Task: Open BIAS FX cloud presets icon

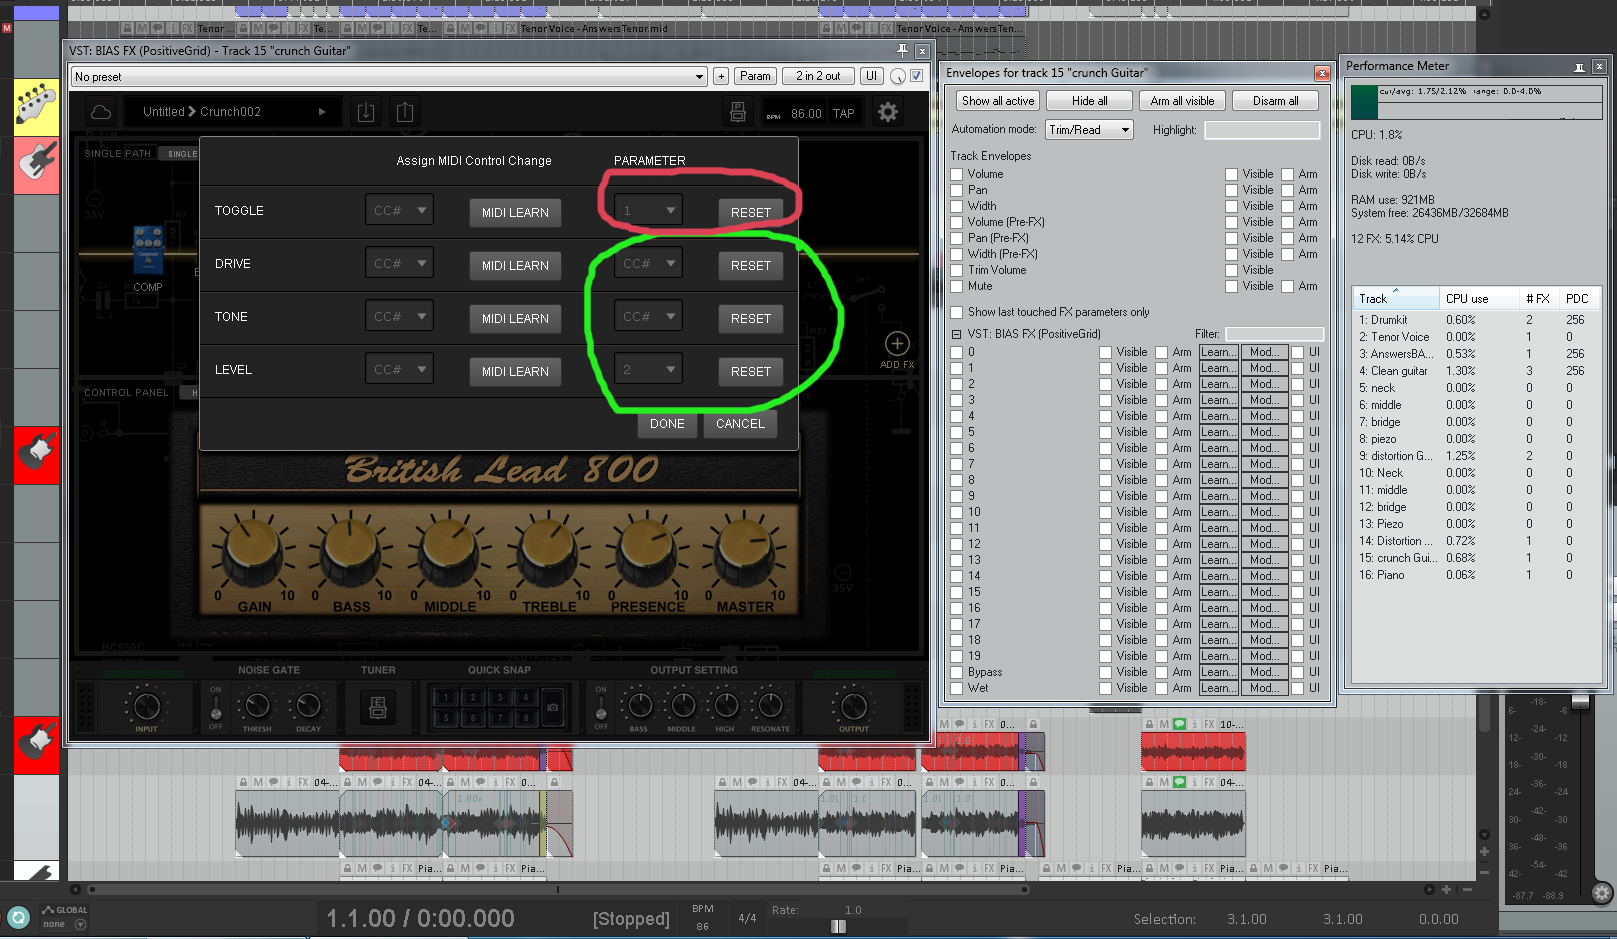Action: coord(101,112)
